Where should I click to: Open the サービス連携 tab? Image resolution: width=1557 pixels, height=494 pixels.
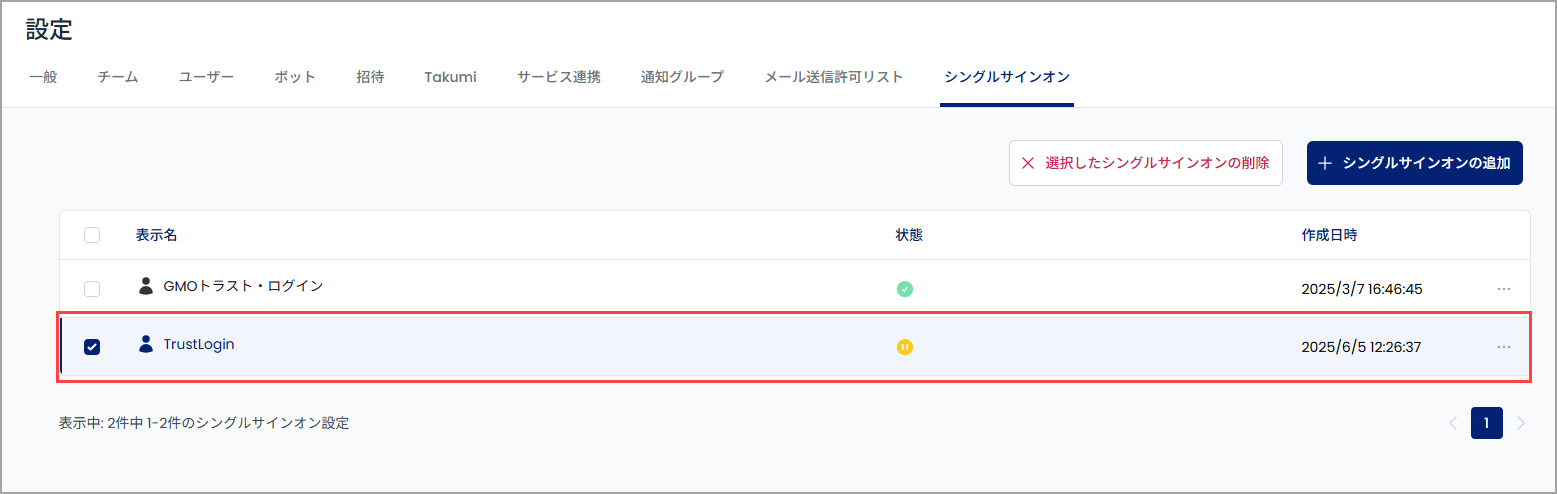coord(559,77)
